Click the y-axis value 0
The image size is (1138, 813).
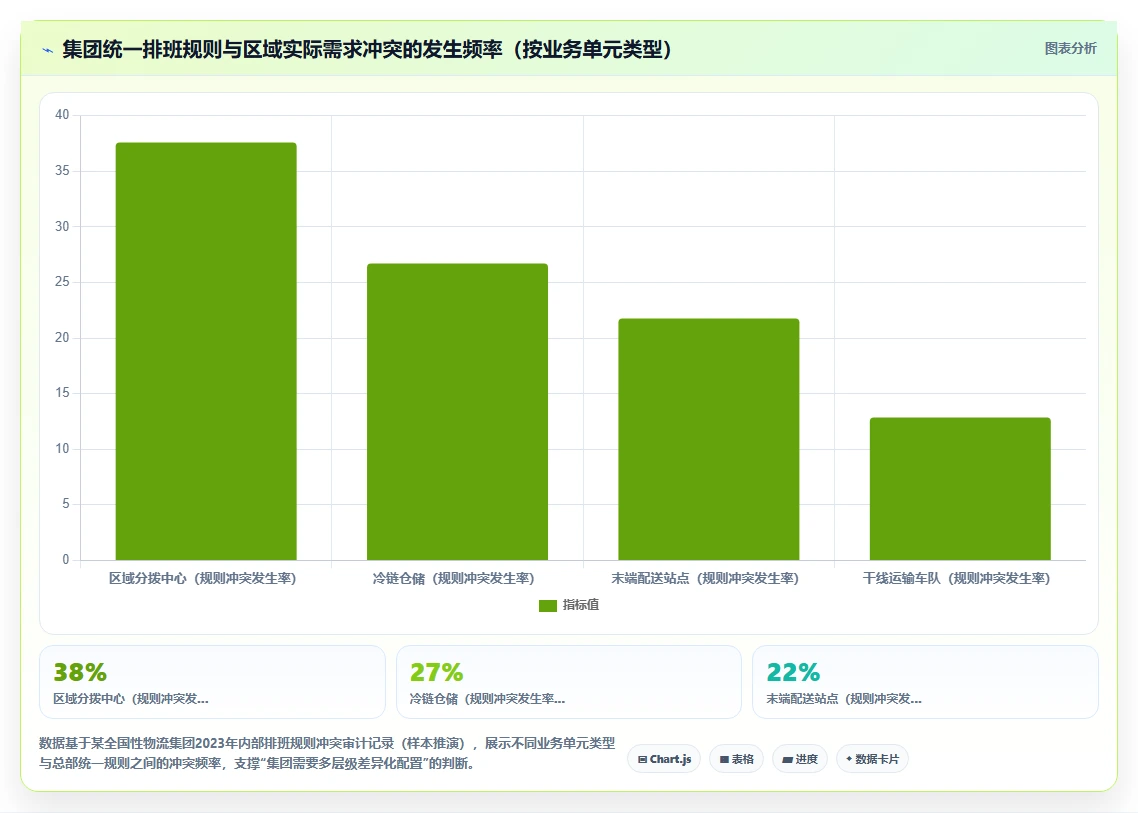66,560
